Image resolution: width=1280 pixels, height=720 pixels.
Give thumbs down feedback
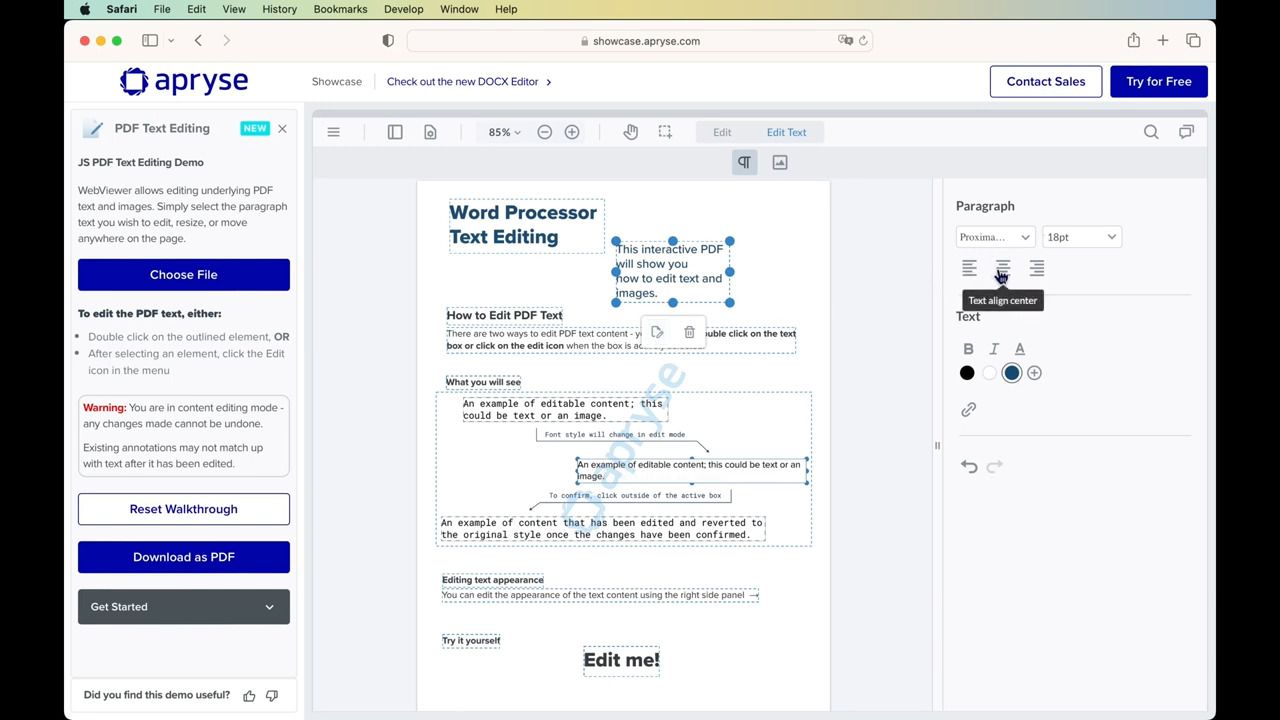[272, 695]
